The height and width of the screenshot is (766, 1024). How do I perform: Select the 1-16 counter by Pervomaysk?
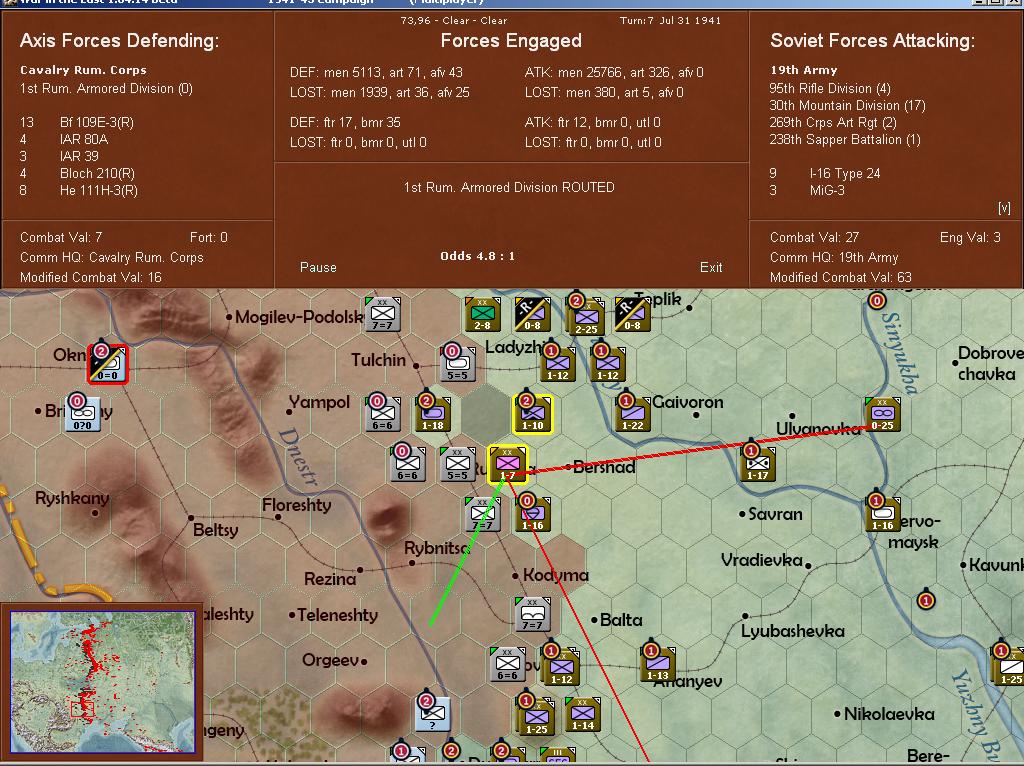882,514
